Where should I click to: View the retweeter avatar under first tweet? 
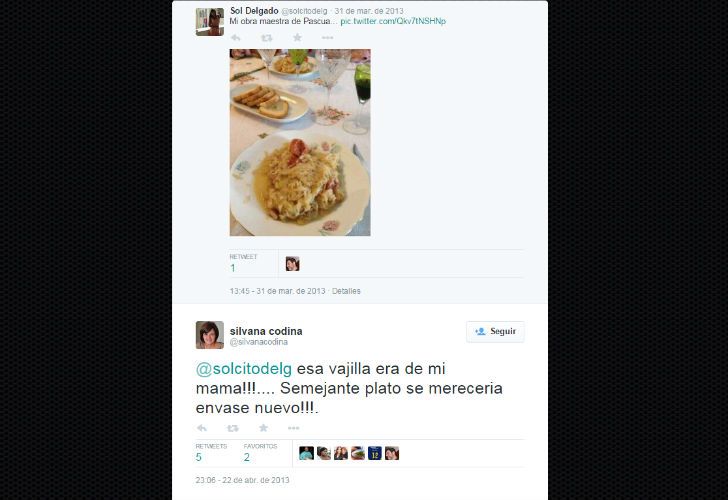pos(292,264)
